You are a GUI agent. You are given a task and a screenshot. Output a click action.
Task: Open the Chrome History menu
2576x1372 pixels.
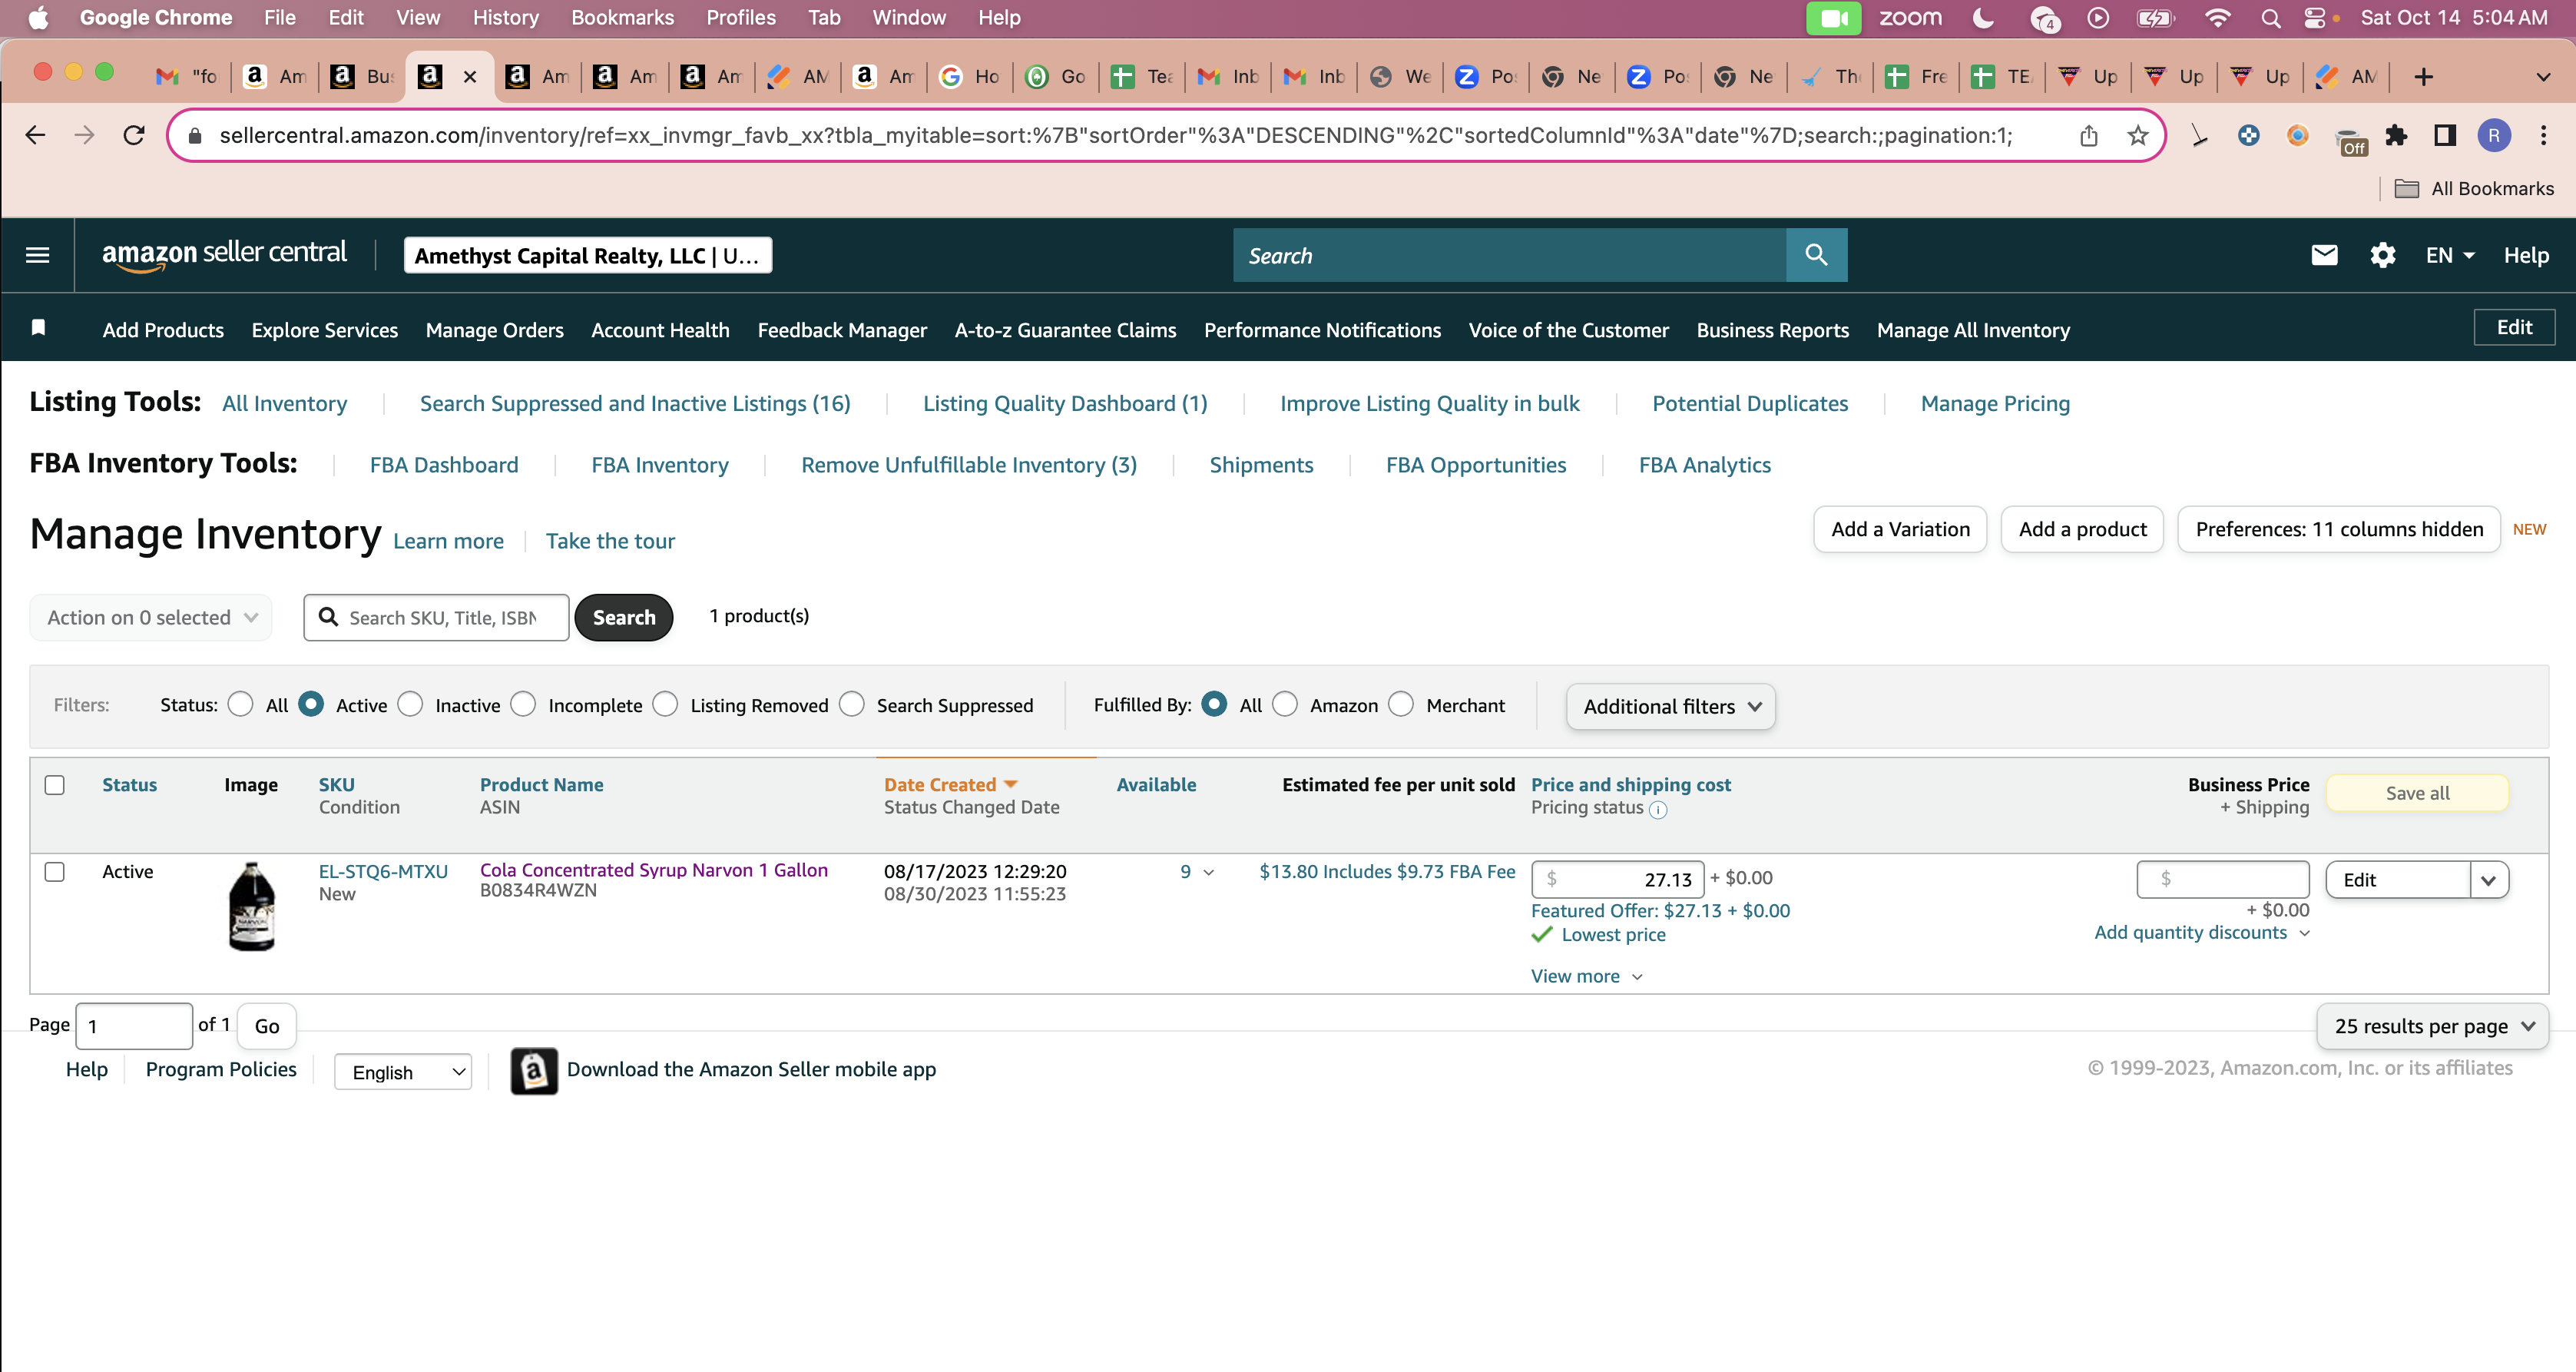505,18
